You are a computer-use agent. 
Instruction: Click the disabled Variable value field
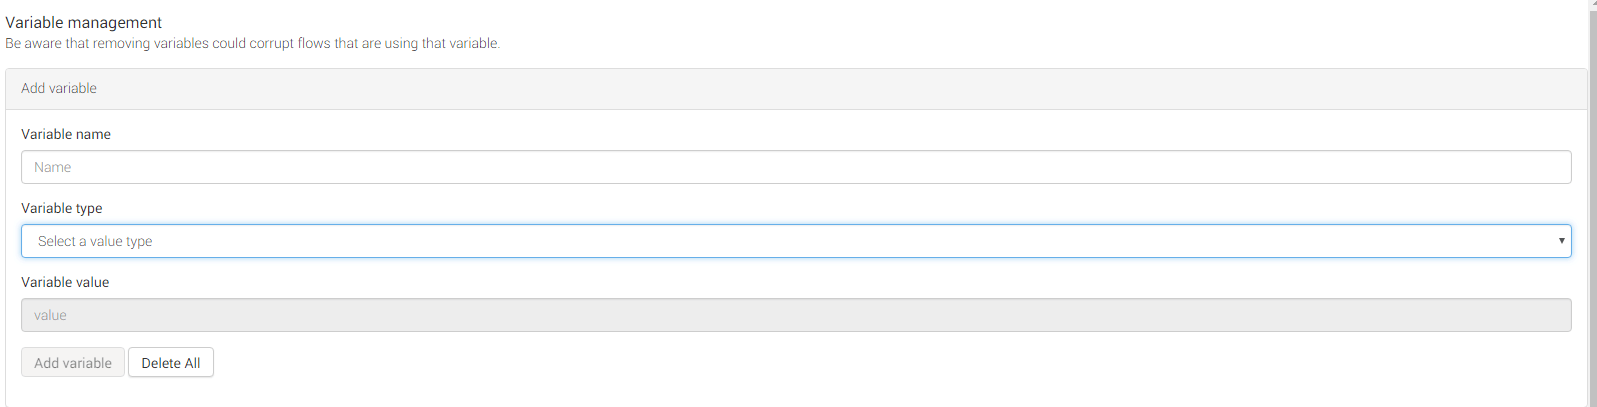click(796, 315)
